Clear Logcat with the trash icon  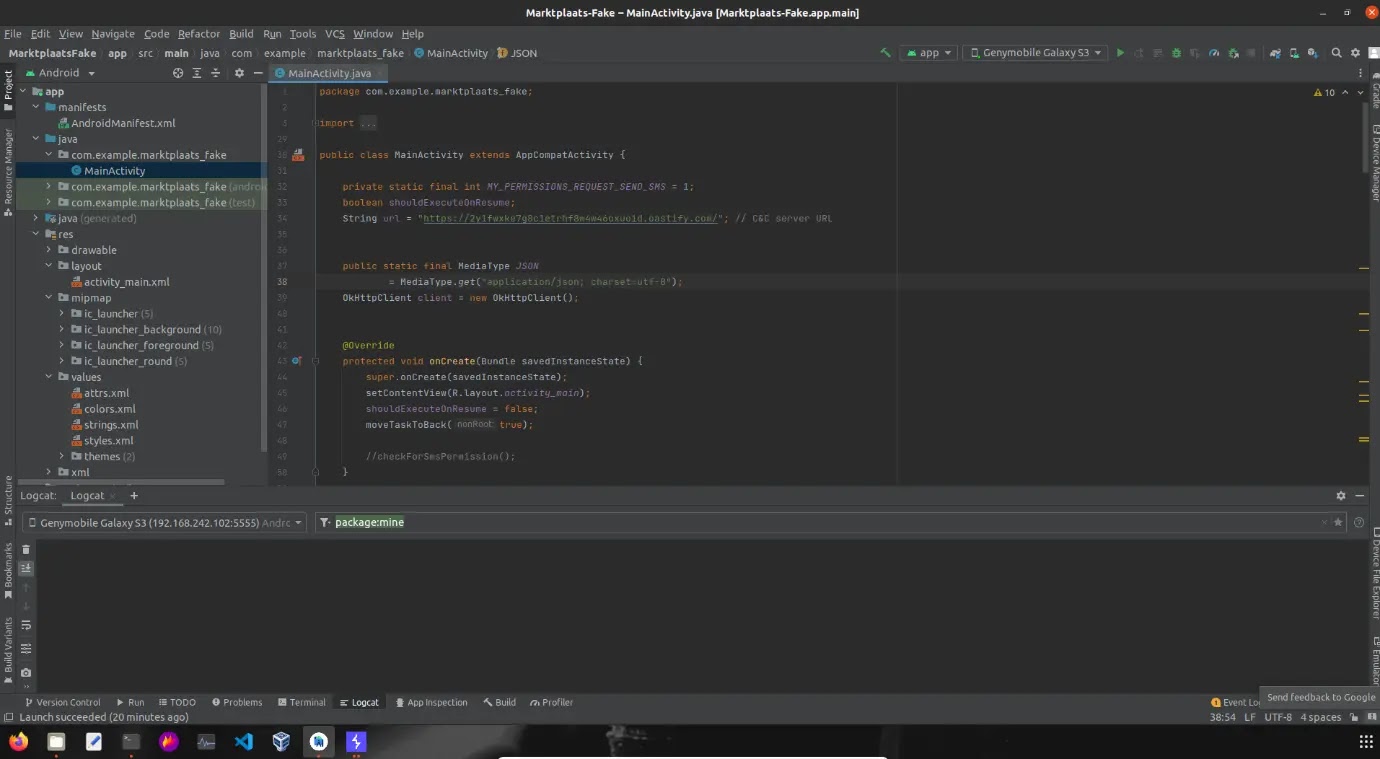[26, 549]
